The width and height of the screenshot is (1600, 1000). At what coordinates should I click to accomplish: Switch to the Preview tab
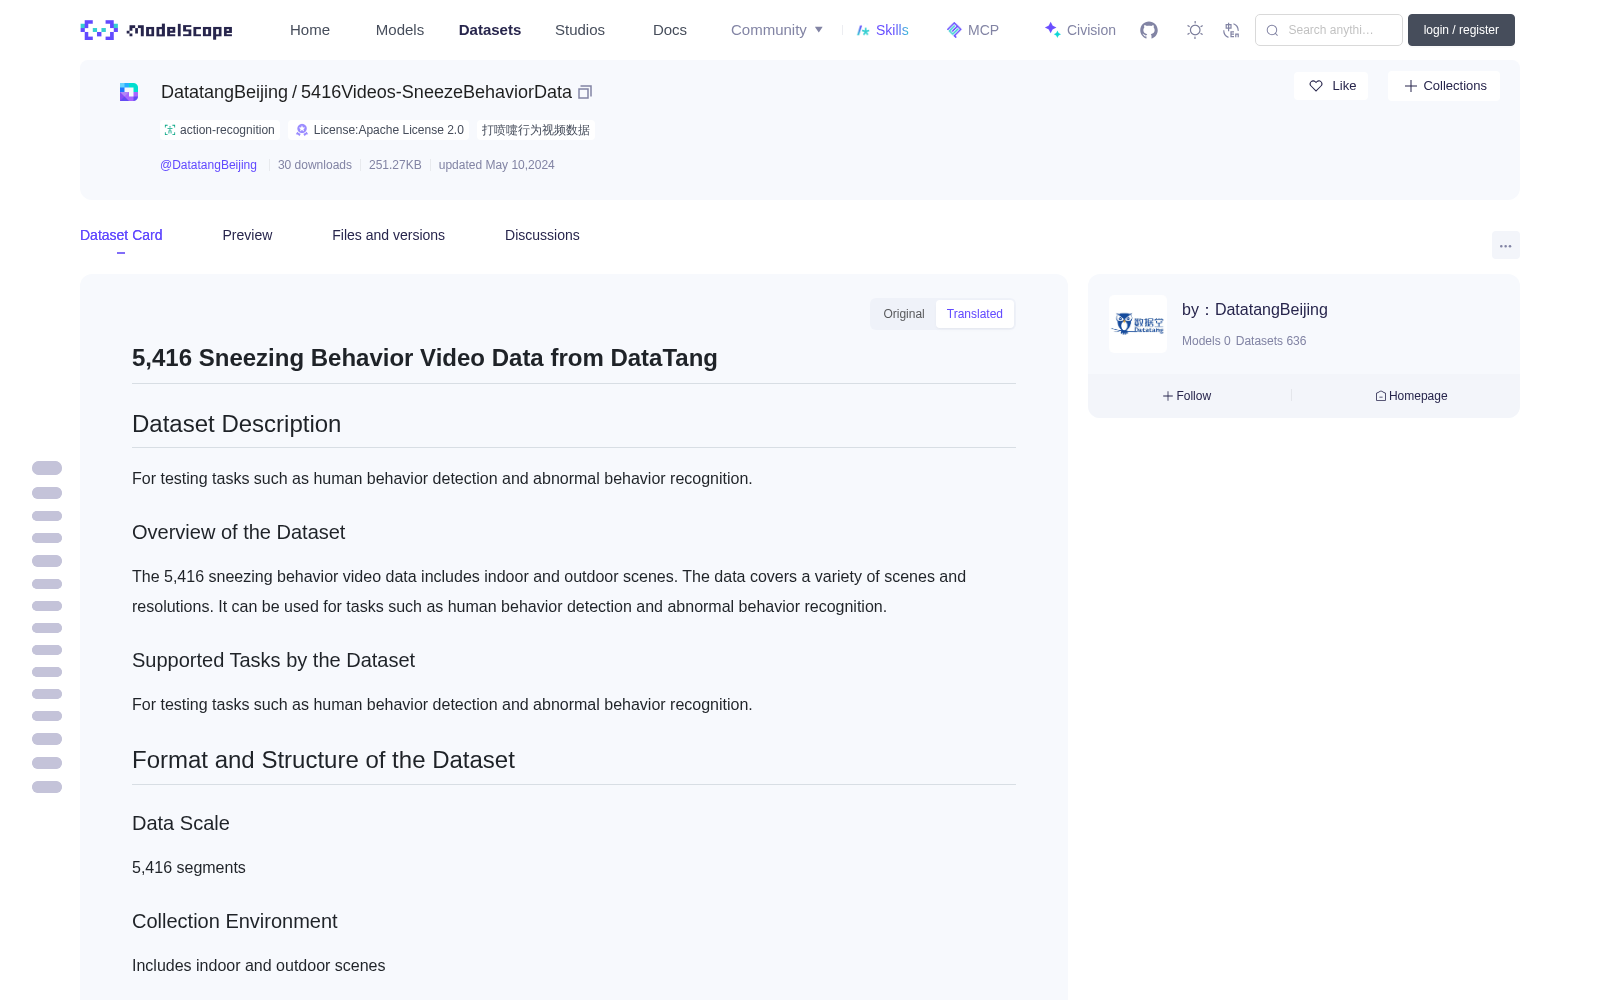coord(247,235)
